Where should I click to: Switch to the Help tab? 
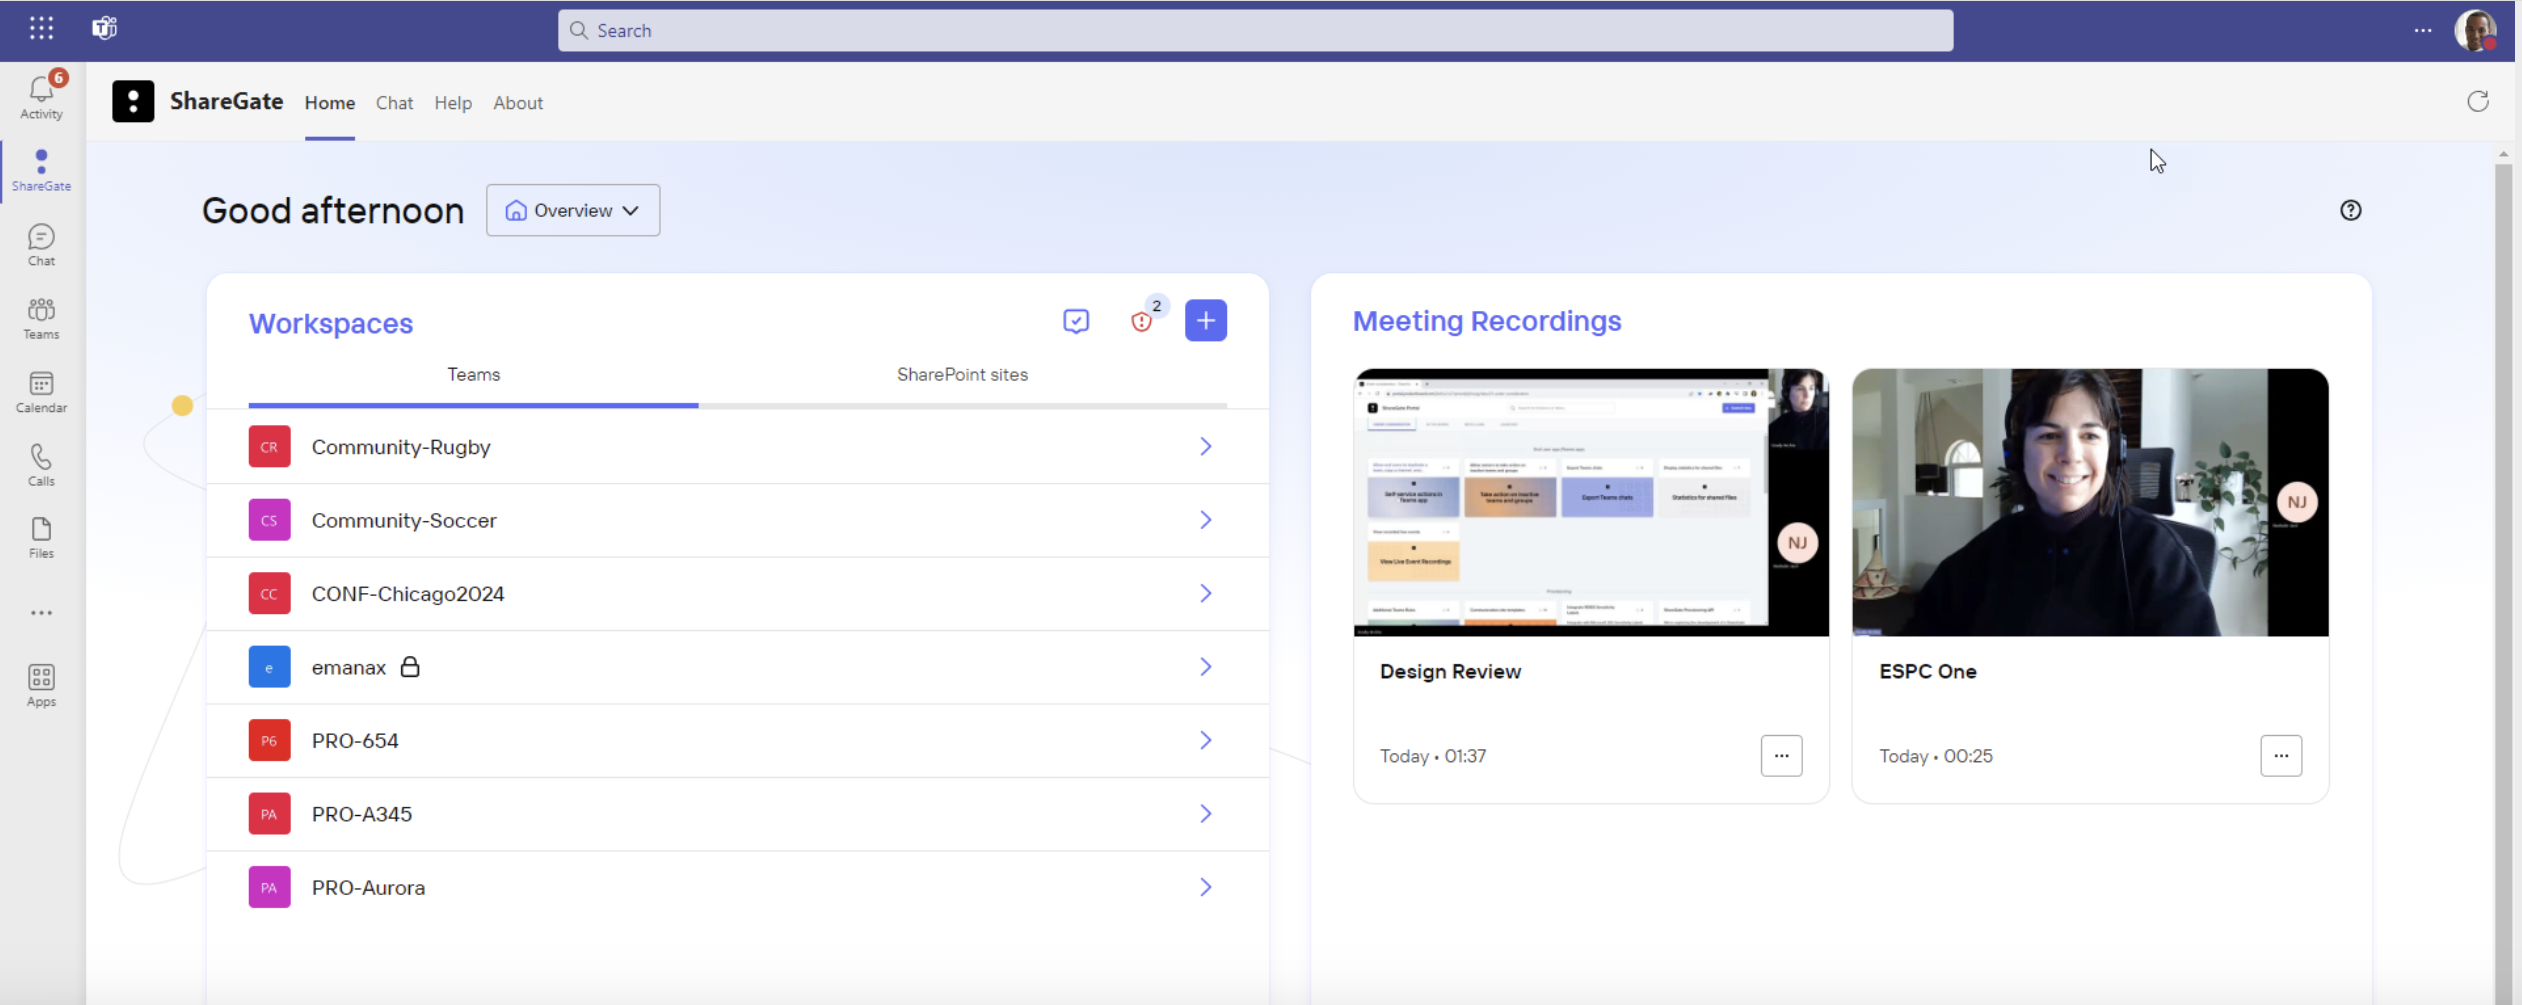pos(453,103)
